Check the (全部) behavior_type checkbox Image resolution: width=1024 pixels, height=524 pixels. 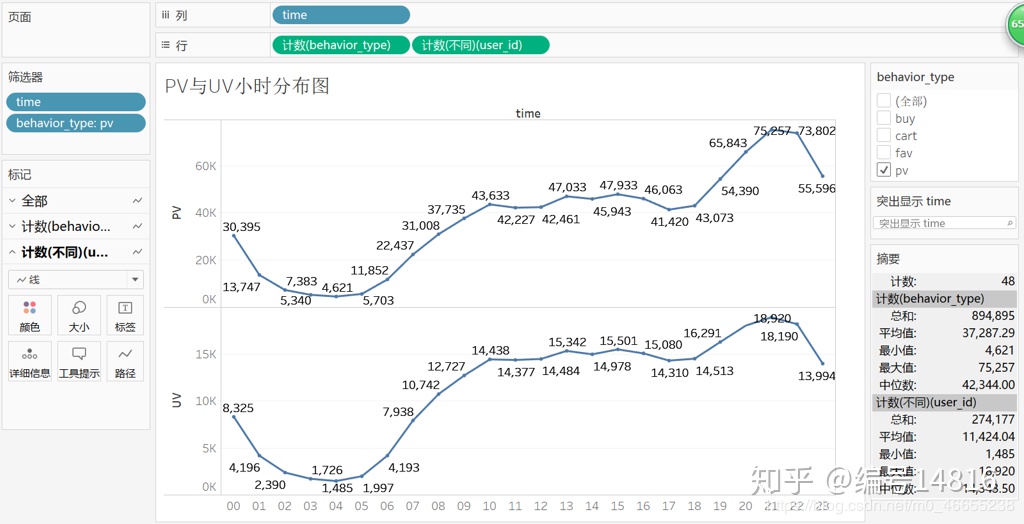pyautogui.click(x=884, y=101)
